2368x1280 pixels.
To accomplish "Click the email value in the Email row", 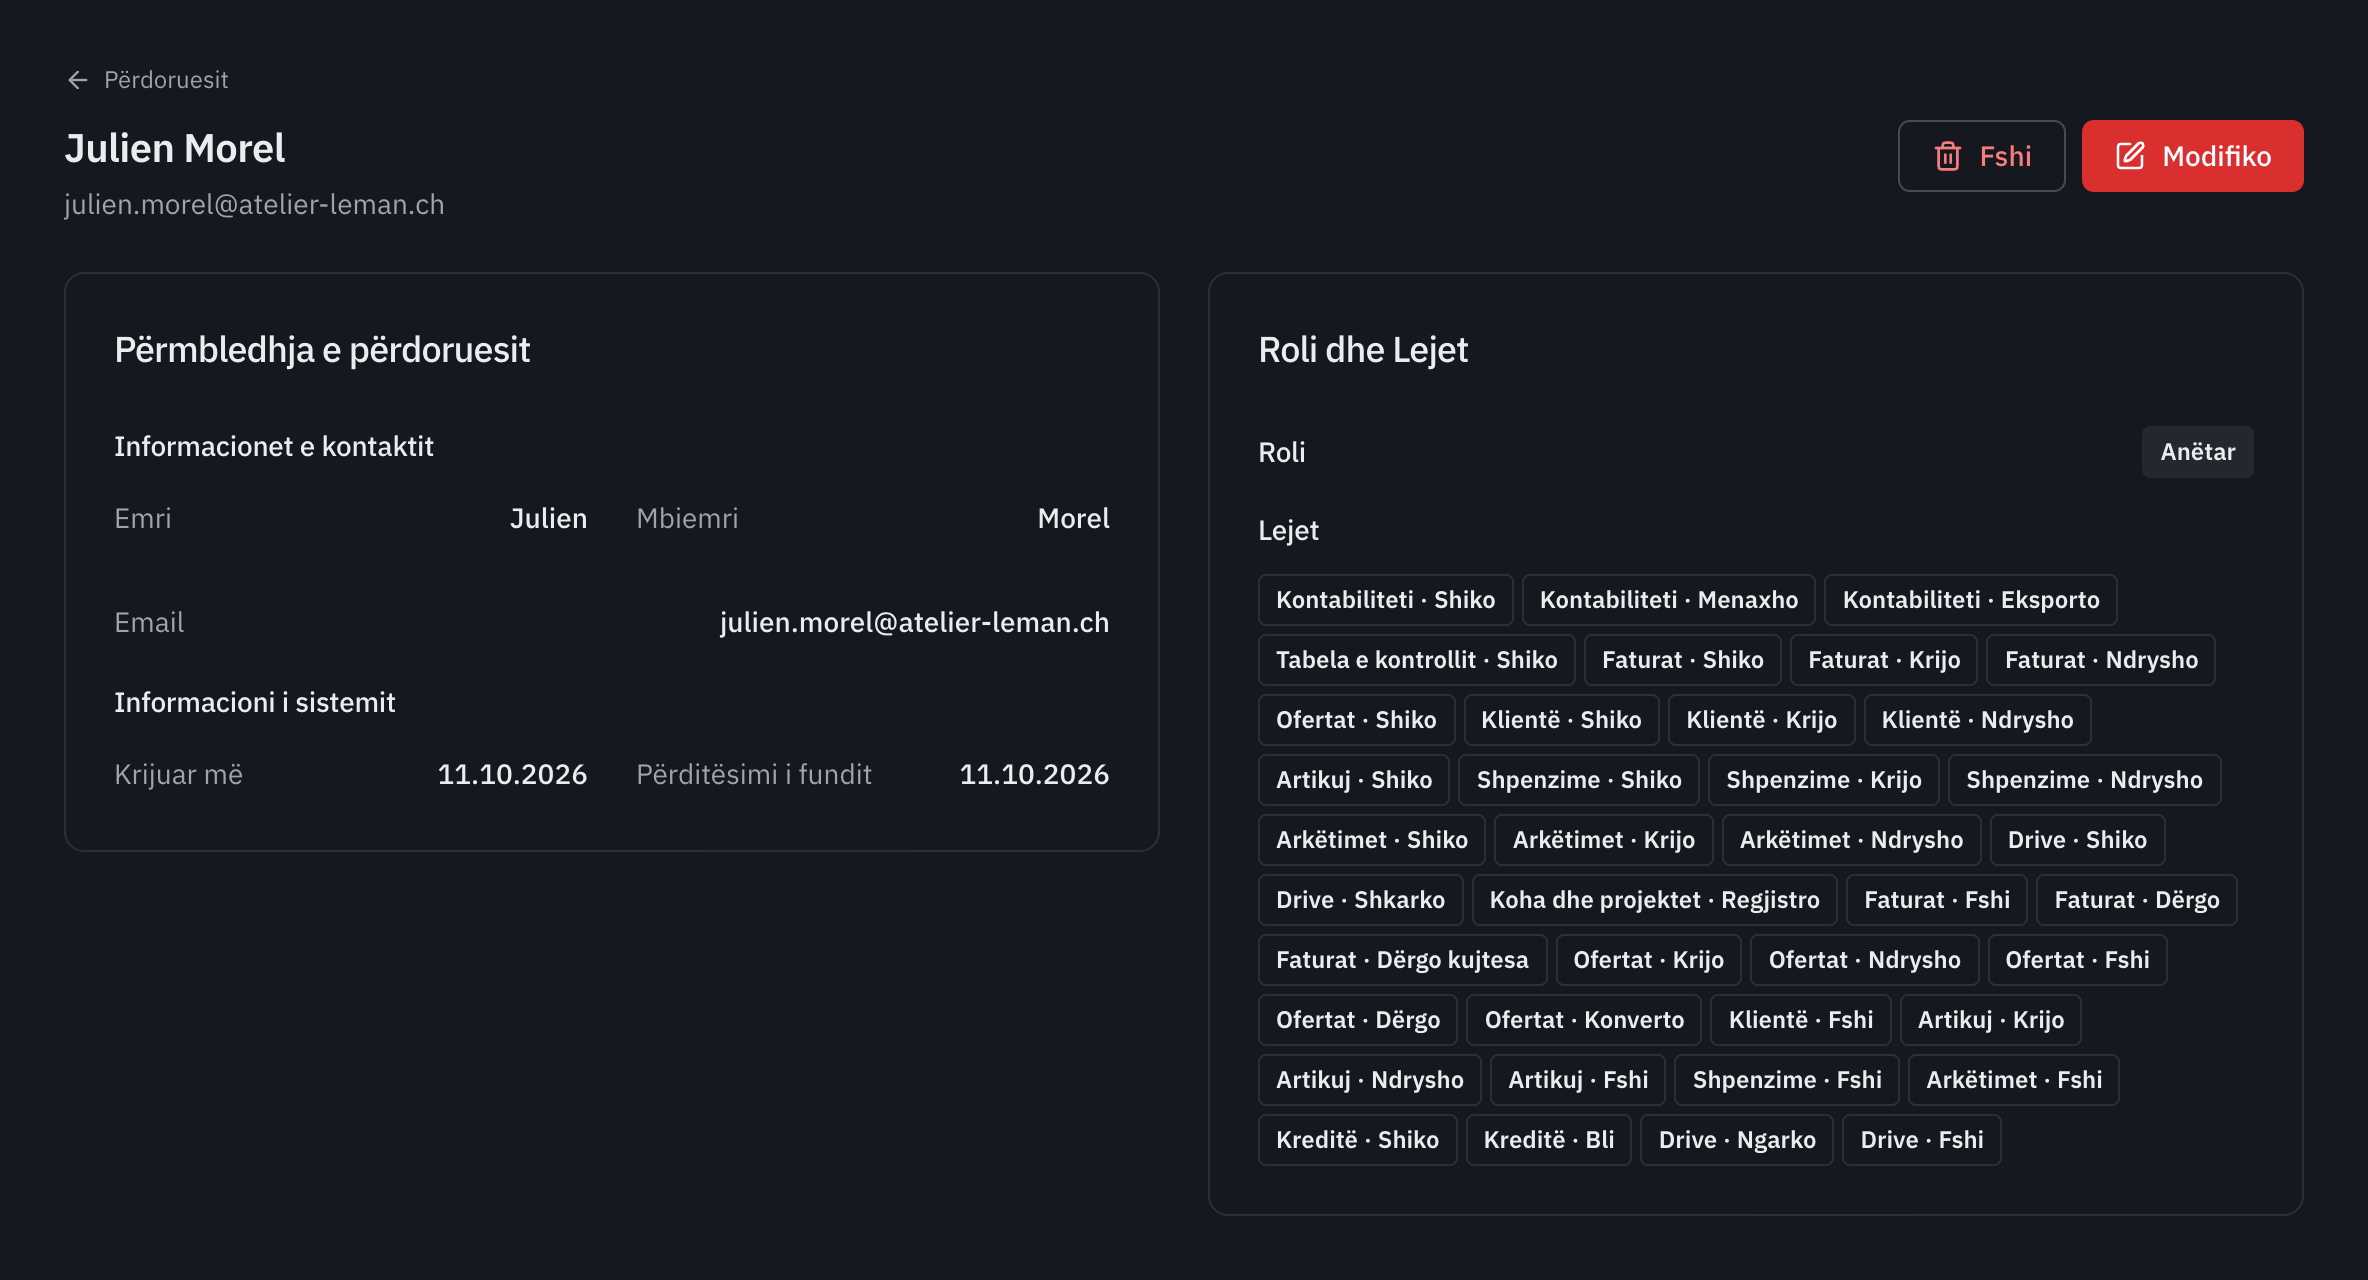I will tap(914, 622).
